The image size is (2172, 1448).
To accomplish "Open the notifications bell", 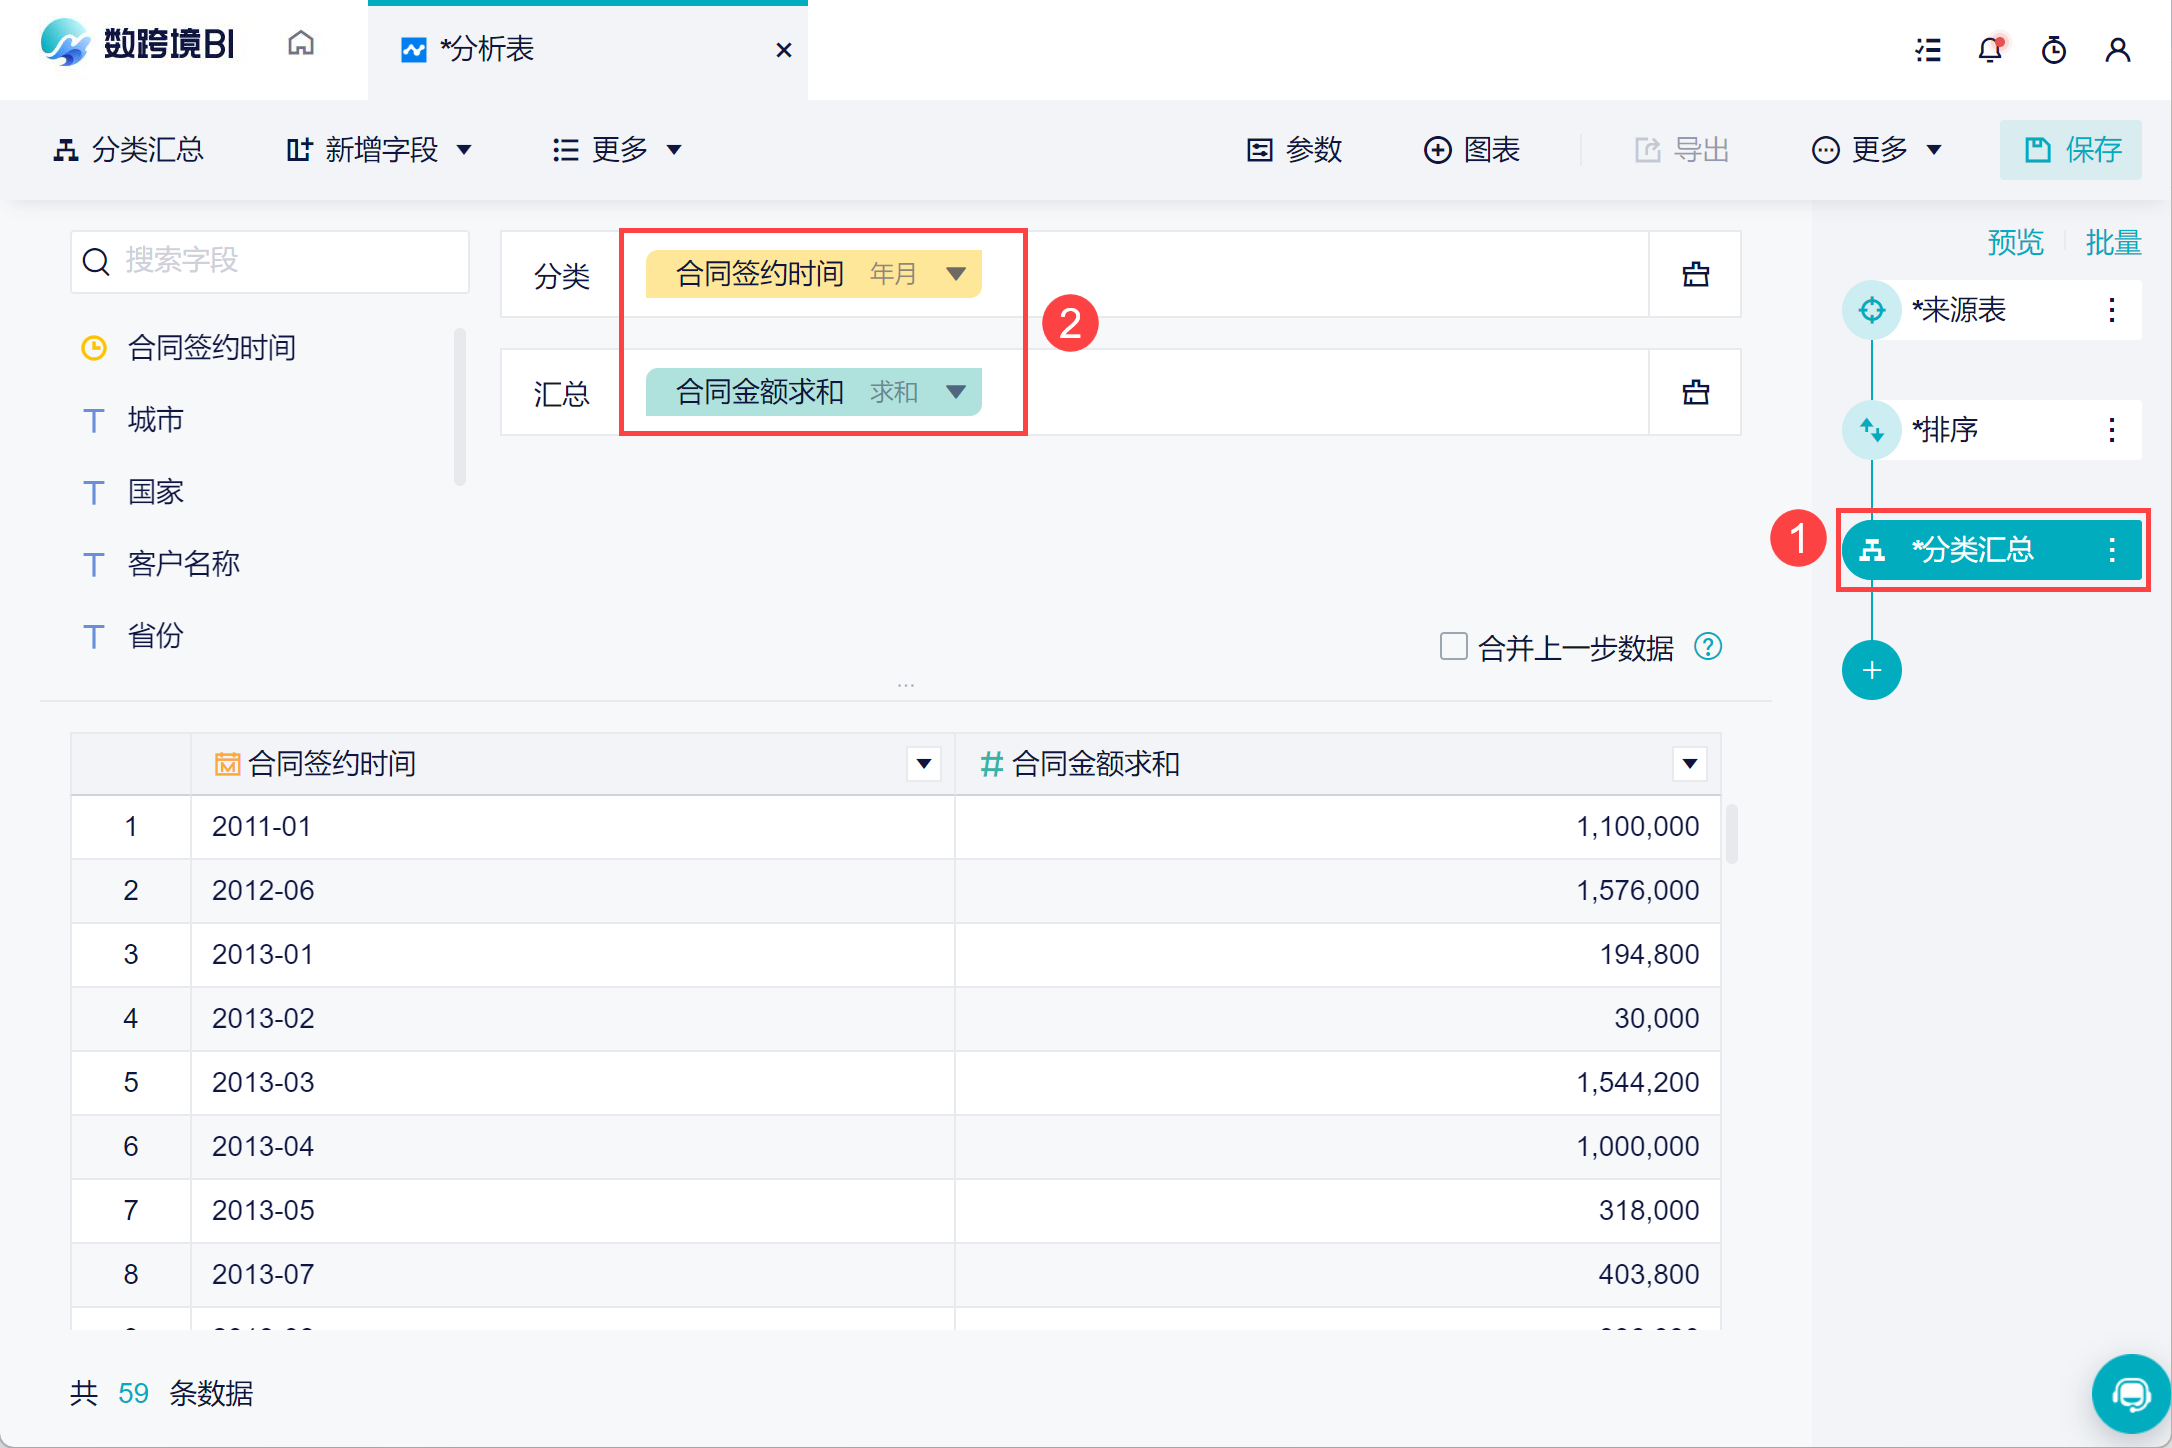I will [x=1991, y=50].
